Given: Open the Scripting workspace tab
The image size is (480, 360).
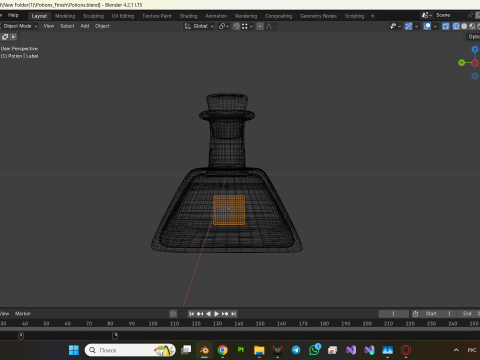Looking at the screenshot, I should (354, 16).
